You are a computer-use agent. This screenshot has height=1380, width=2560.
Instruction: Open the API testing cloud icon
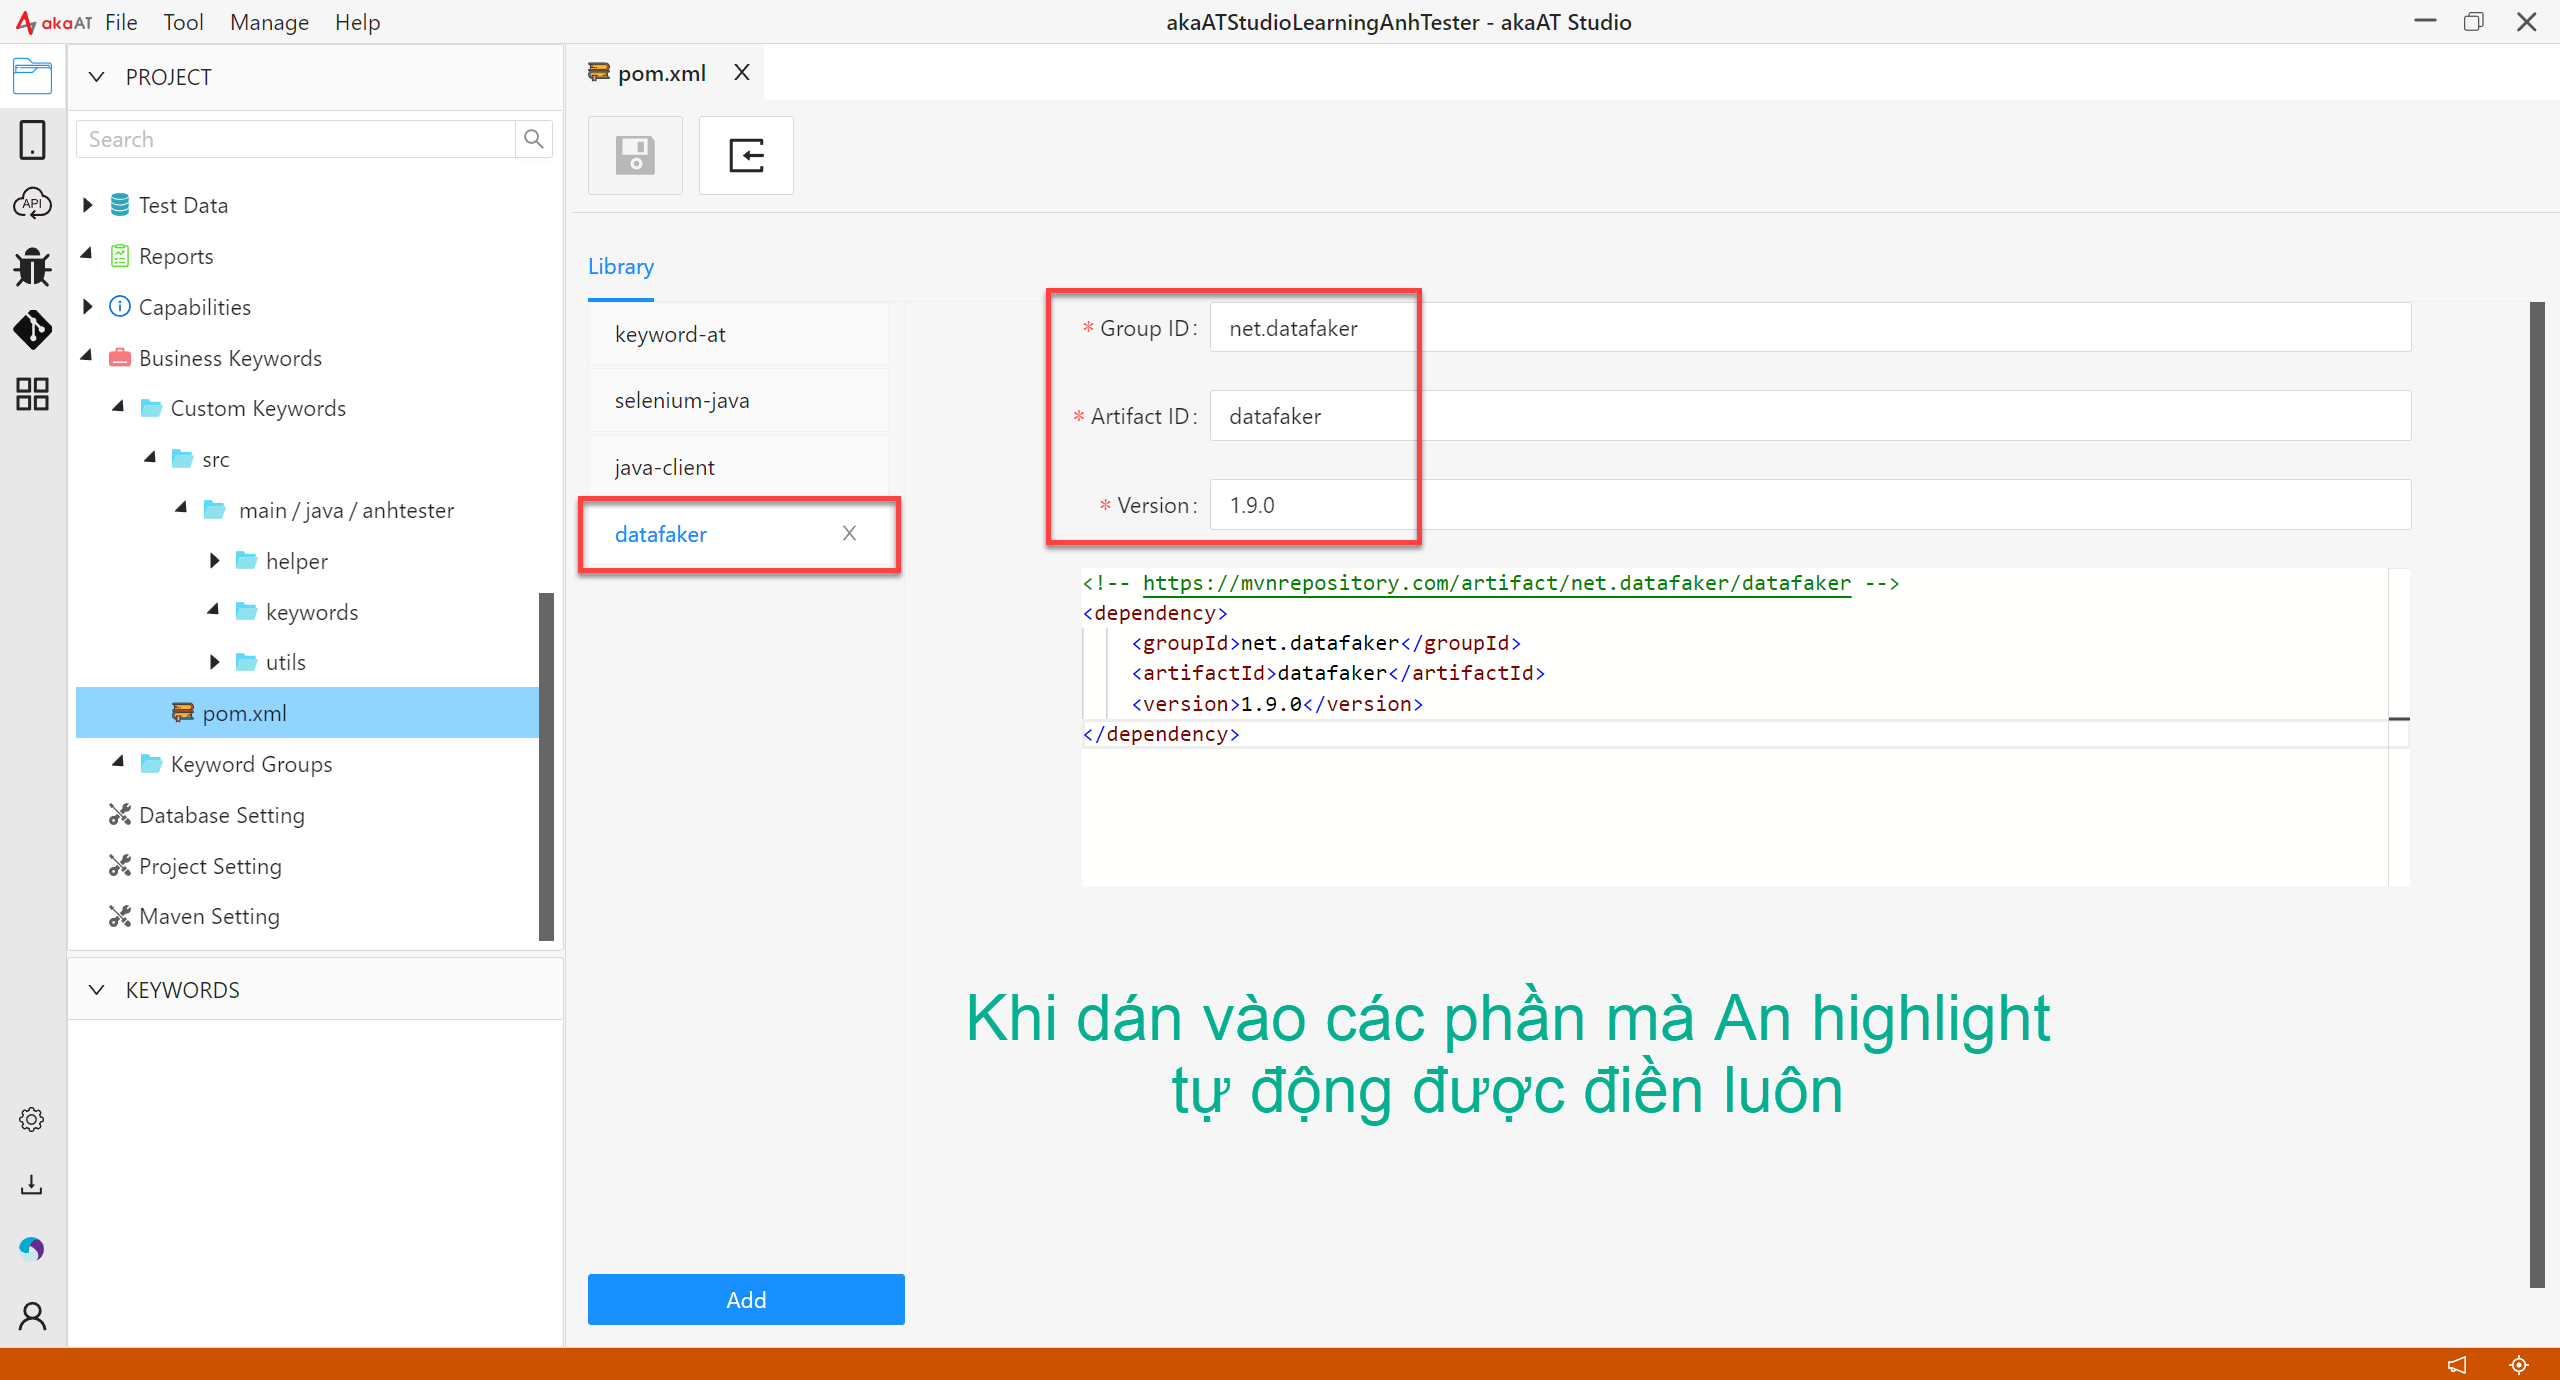[x=32, y=203]
